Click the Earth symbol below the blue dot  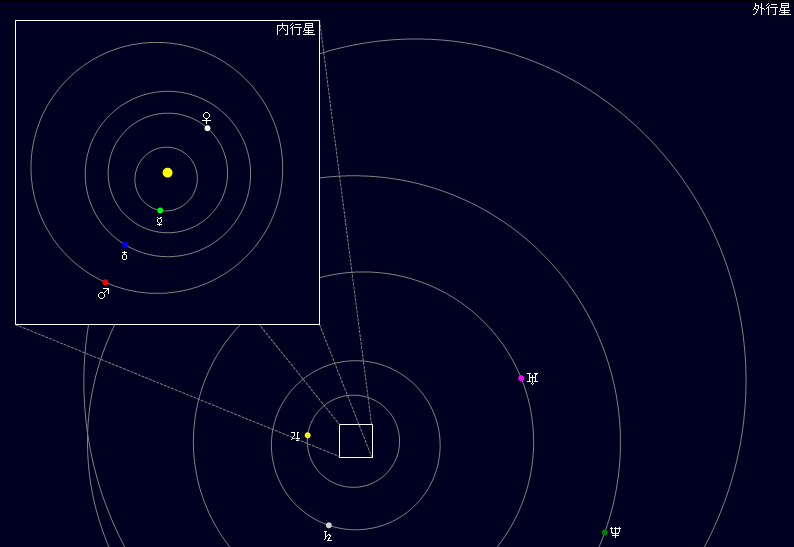(x=125, y=256)
